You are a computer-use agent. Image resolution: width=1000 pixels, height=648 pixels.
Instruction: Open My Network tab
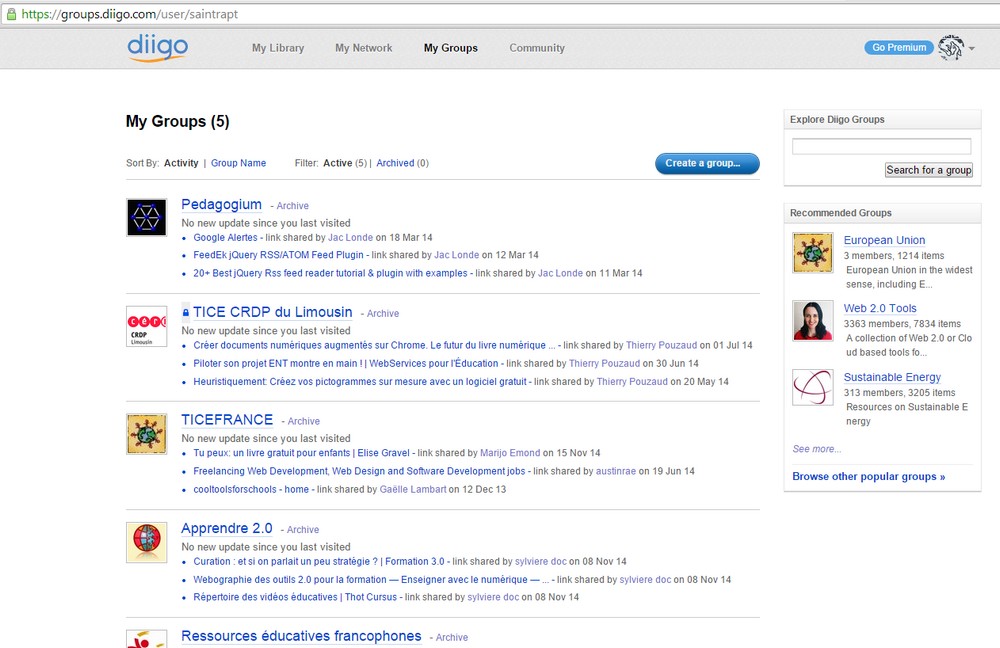click(364, 48)
